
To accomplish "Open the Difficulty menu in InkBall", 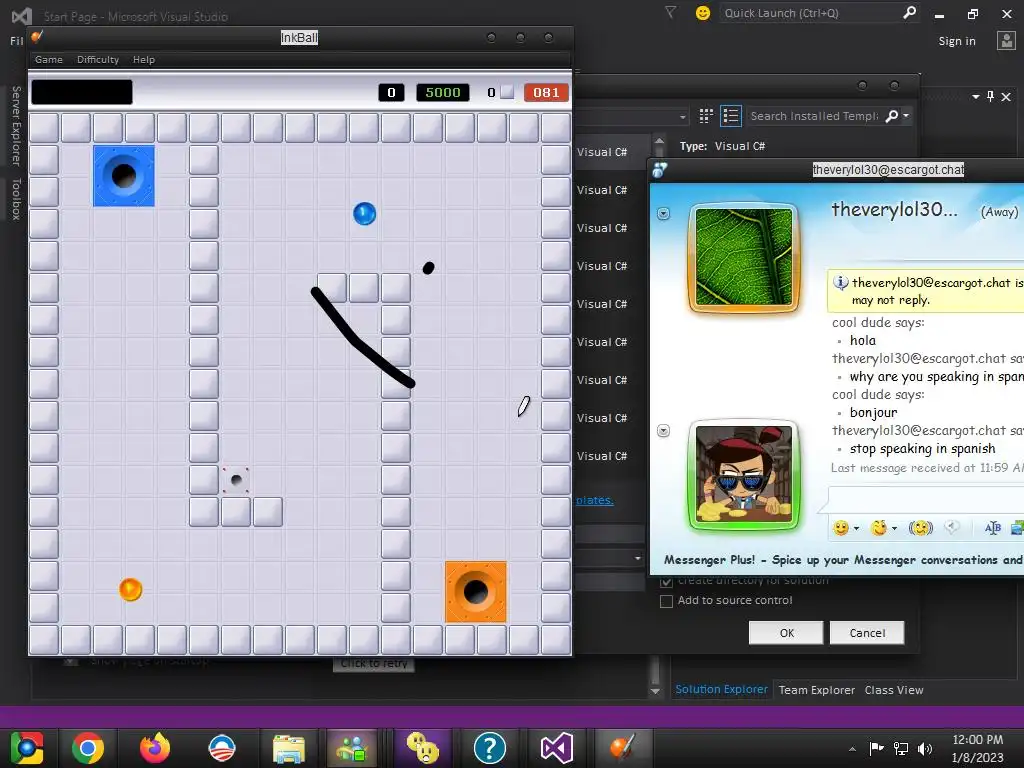I will pyautogui.click(x=98, y=59).
